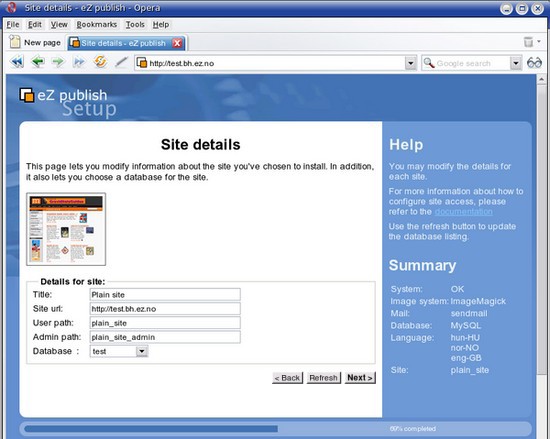Open the Bookmarks menu
This screenshot has height=439, width=550.
click(x=97, y=25)
